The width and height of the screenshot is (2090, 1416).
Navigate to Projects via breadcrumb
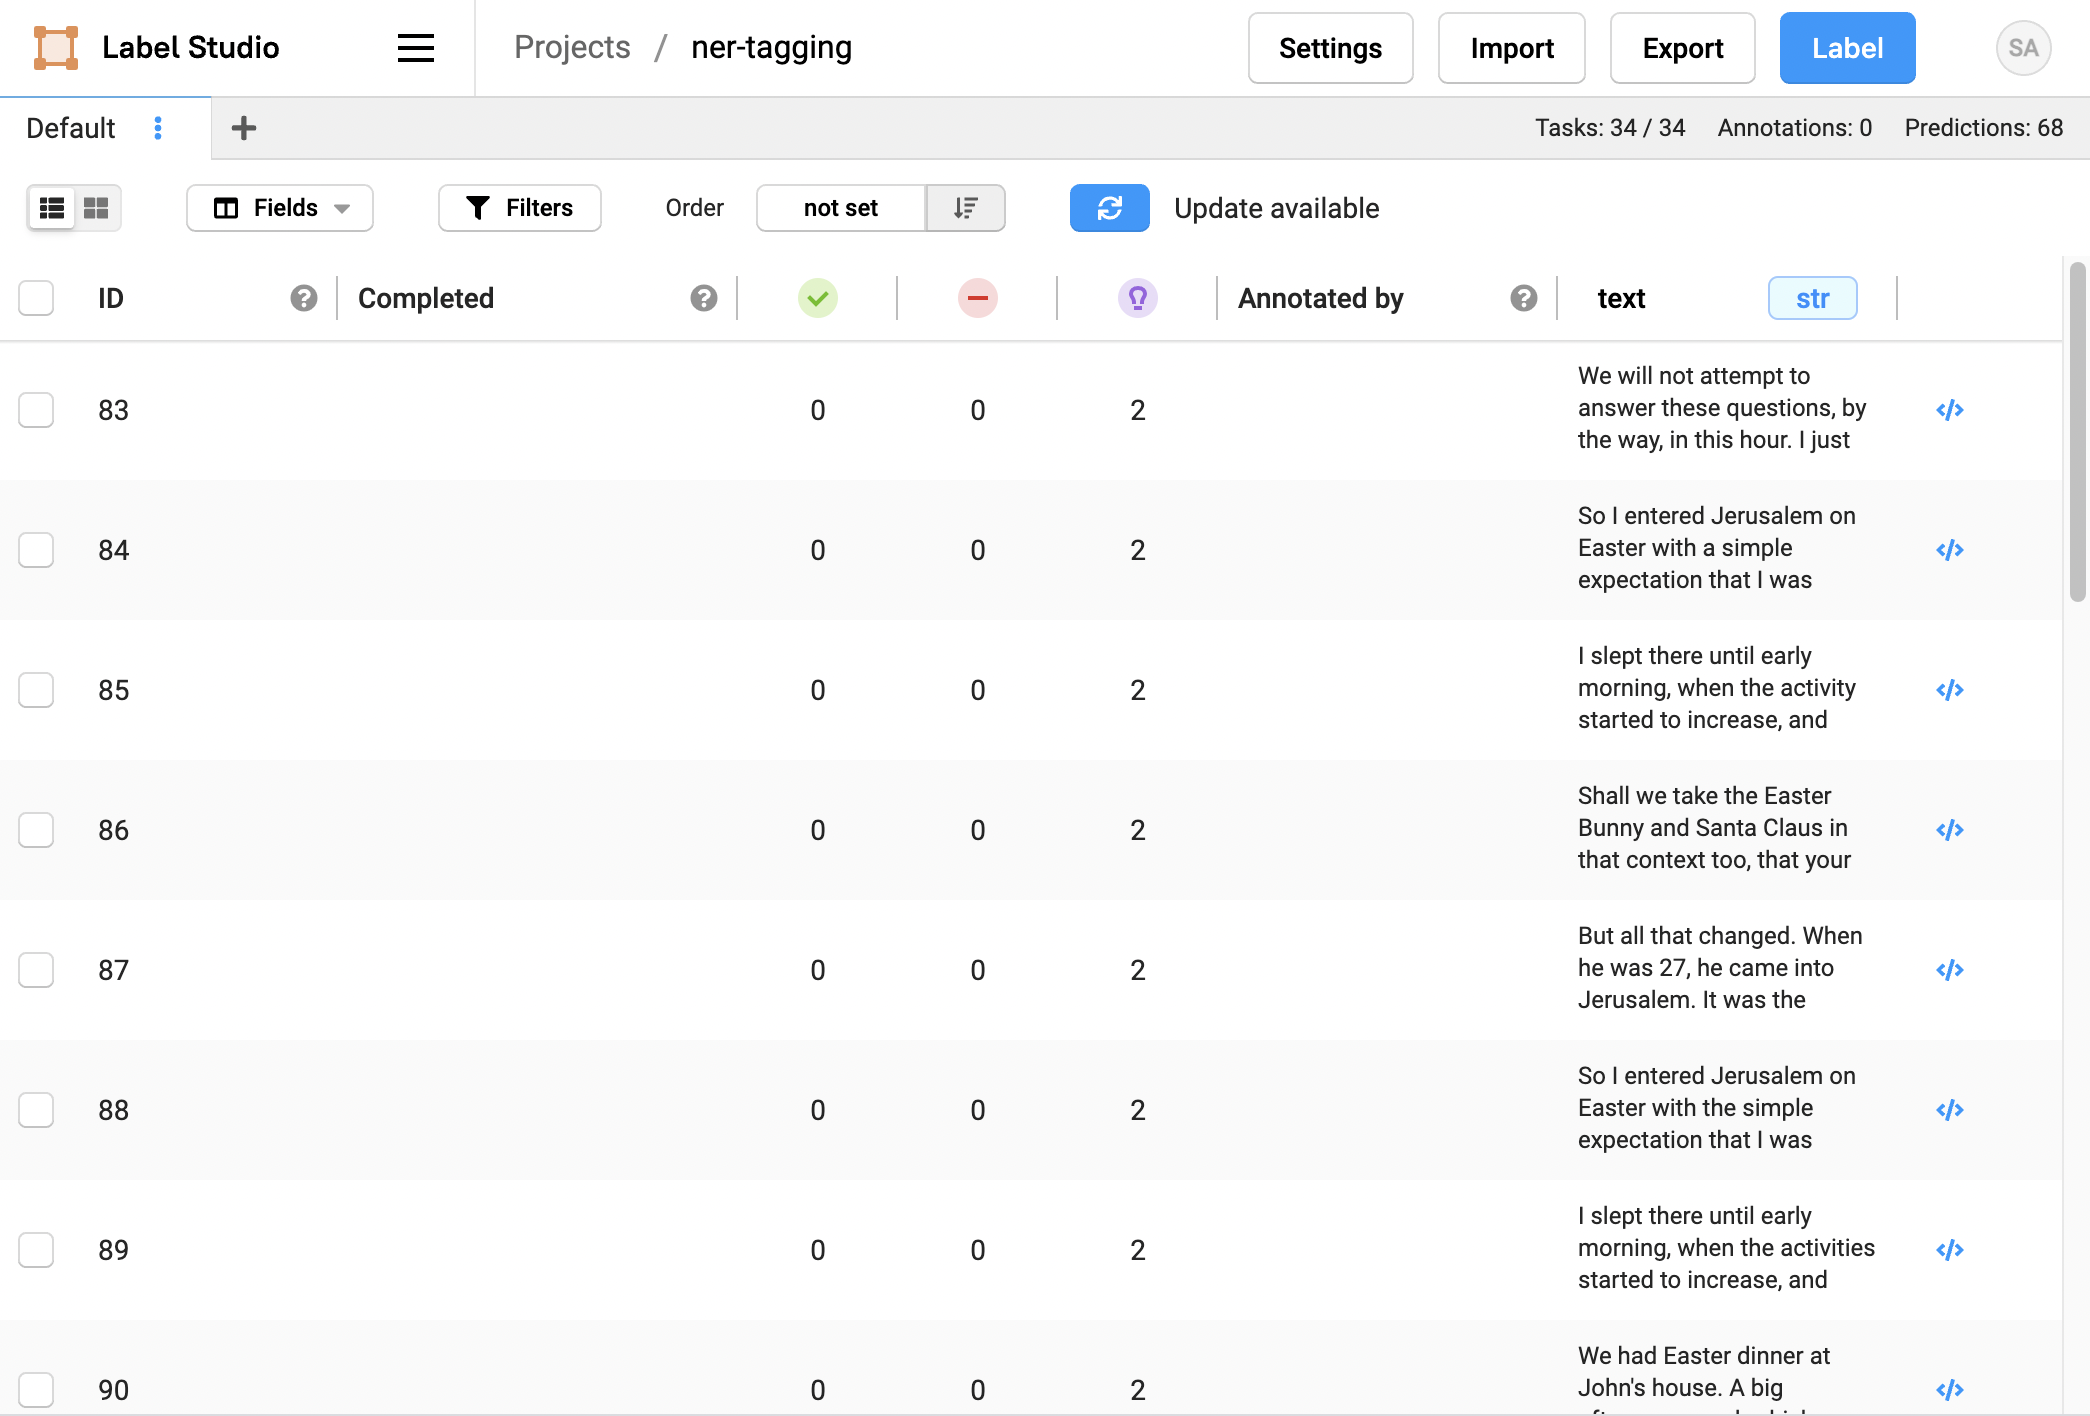click(572, 47)
